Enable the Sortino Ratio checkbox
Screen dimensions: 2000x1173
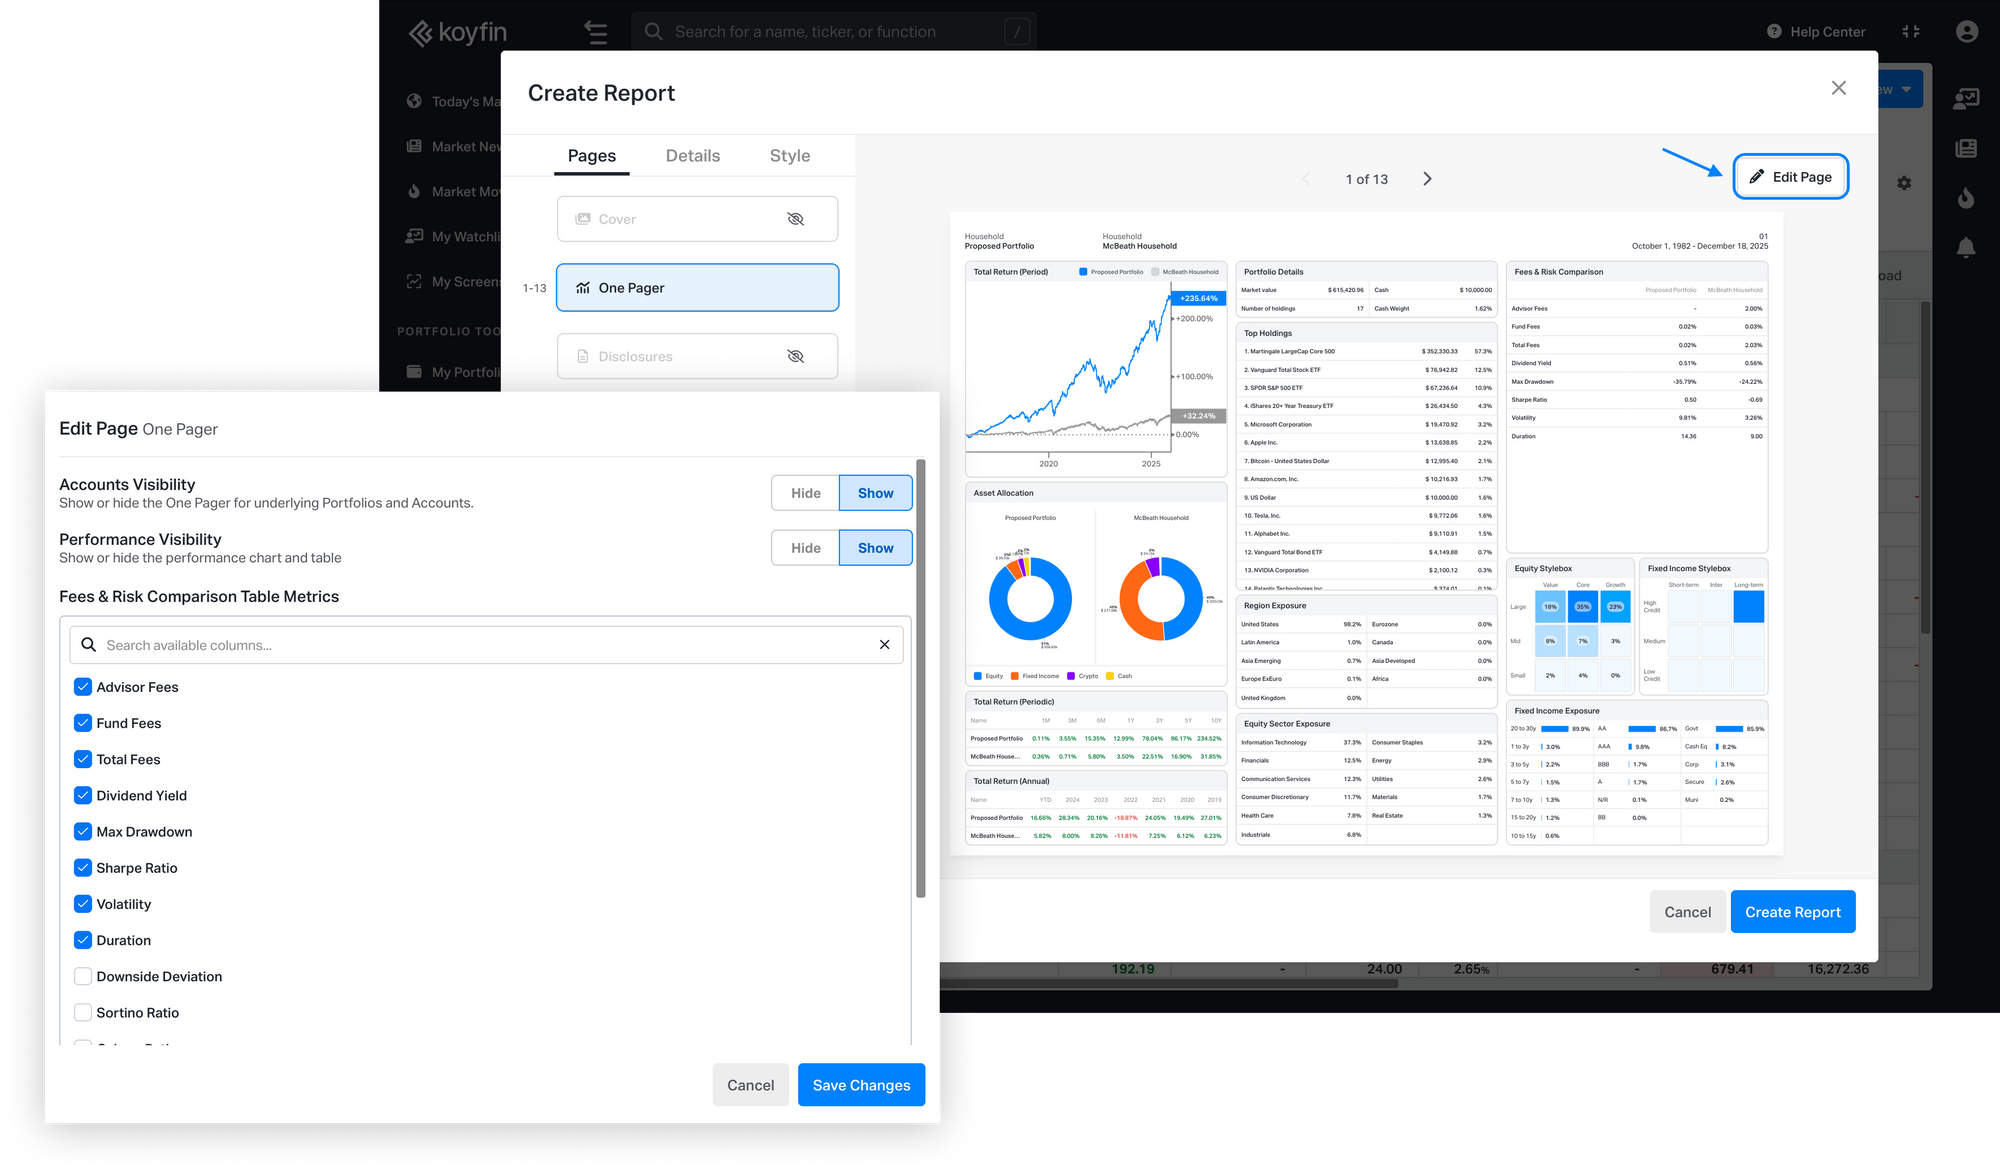click(x=83, y=1013)
